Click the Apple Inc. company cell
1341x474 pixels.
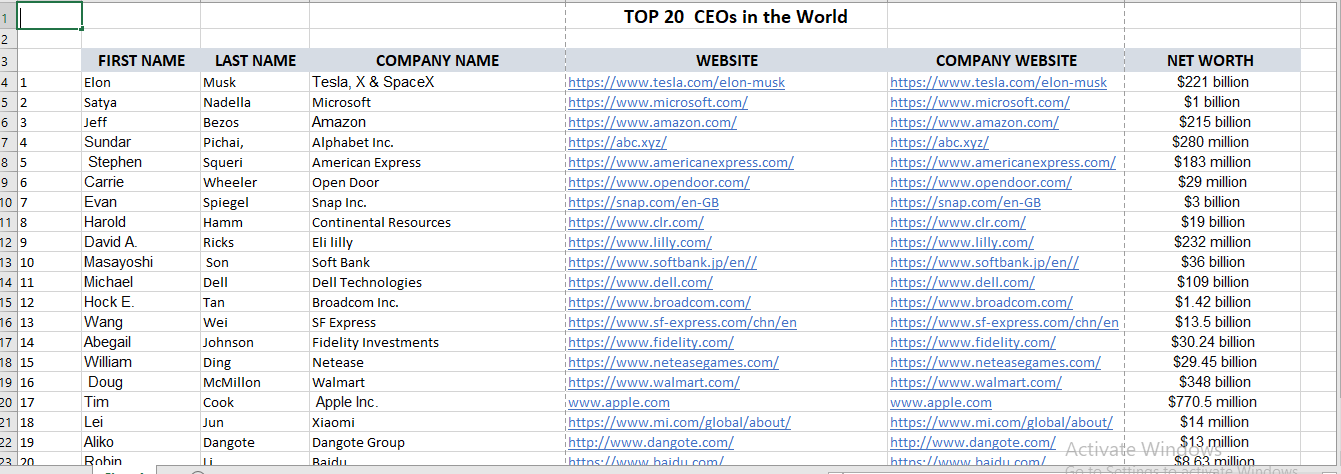click(x=437, y=402)
